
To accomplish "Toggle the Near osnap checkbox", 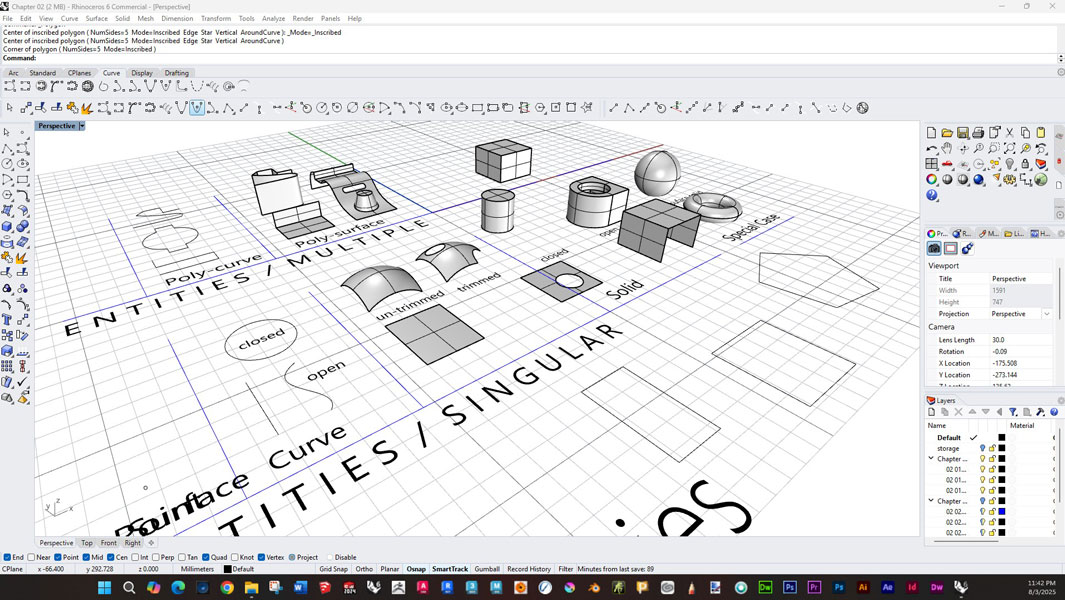I will coord(32,557).
